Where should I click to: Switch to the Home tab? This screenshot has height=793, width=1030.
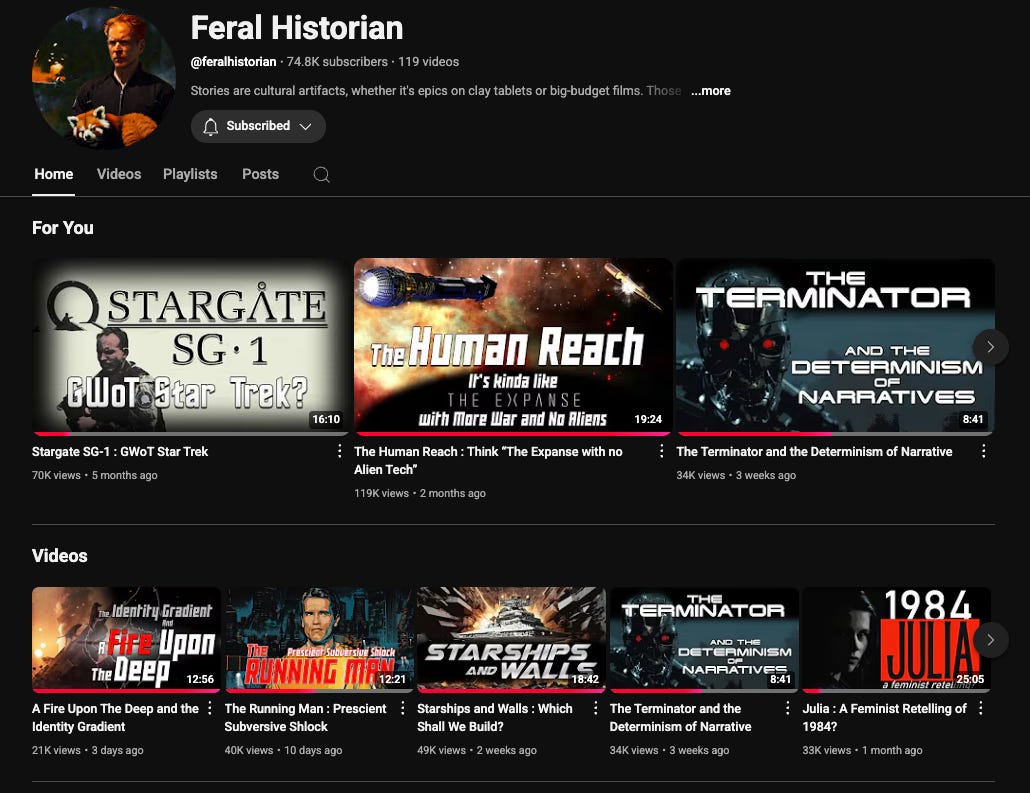[54, 174]
